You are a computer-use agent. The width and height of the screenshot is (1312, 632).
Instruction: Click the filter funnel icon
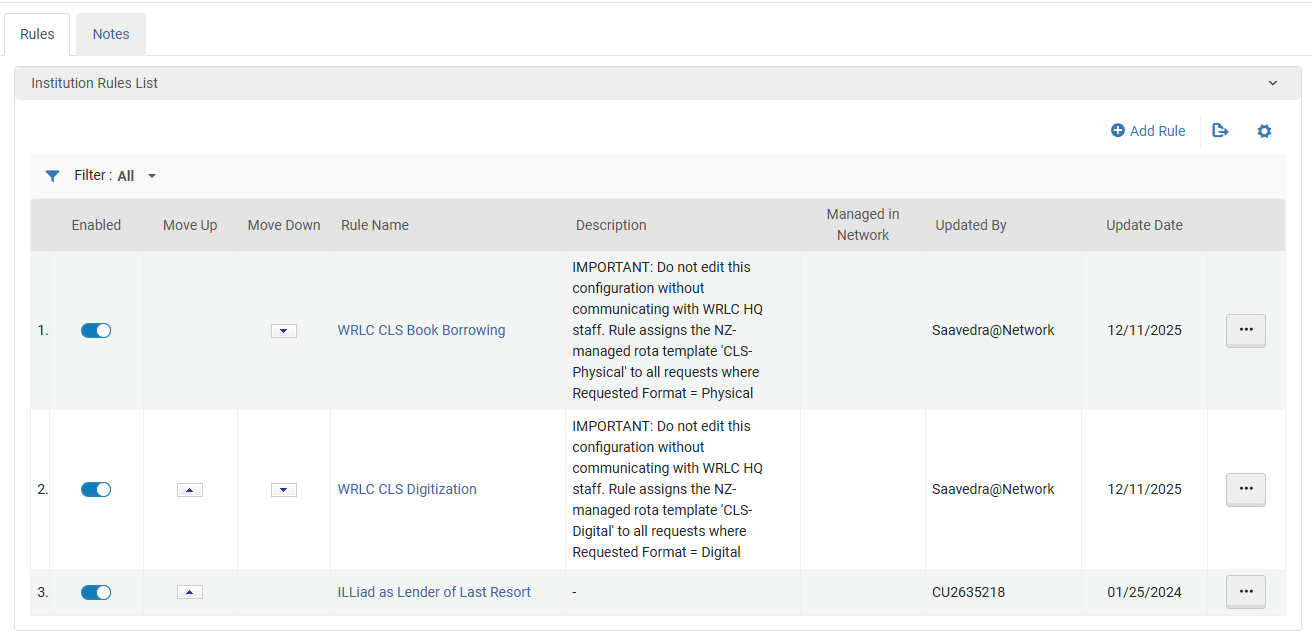pyautogui.click(x=53, y=176)
